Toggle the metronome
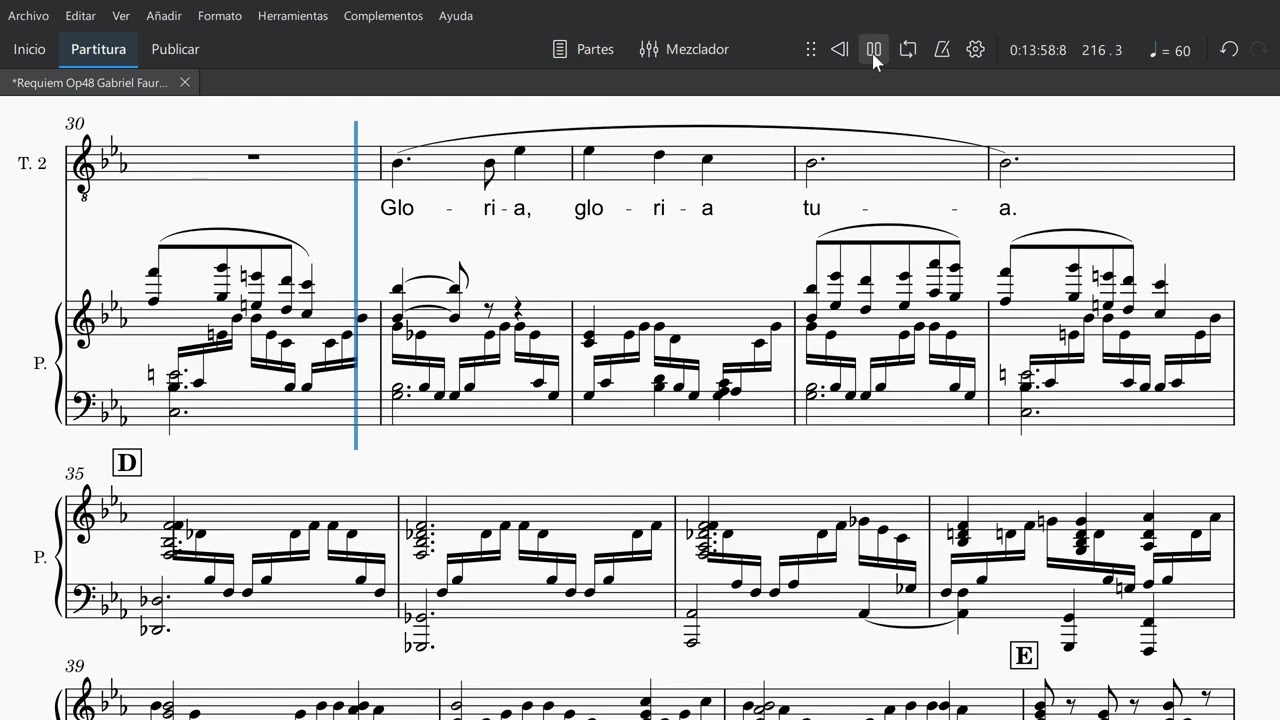 pos(942,49)
